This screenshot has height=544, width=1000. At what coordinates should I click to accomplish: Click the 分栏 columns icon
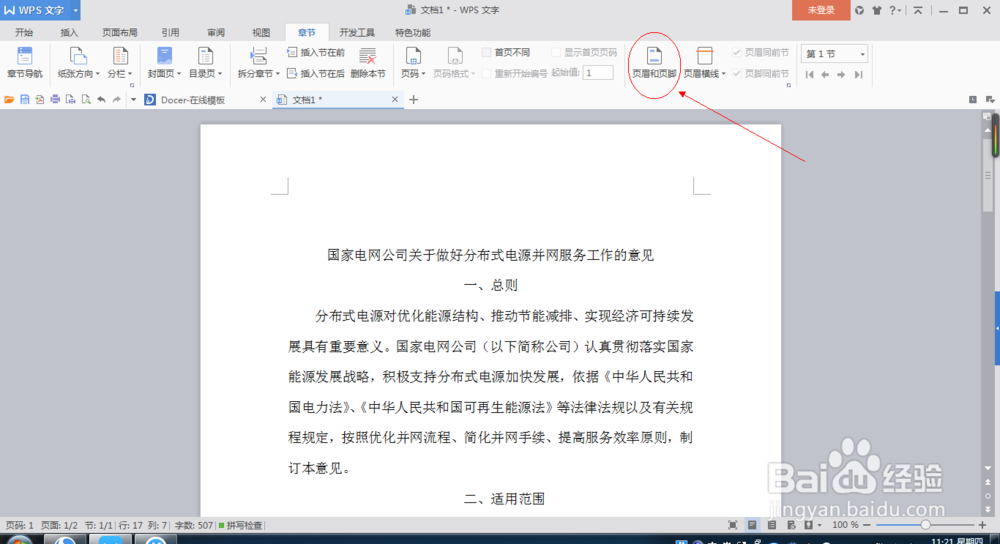pos(119,56)
